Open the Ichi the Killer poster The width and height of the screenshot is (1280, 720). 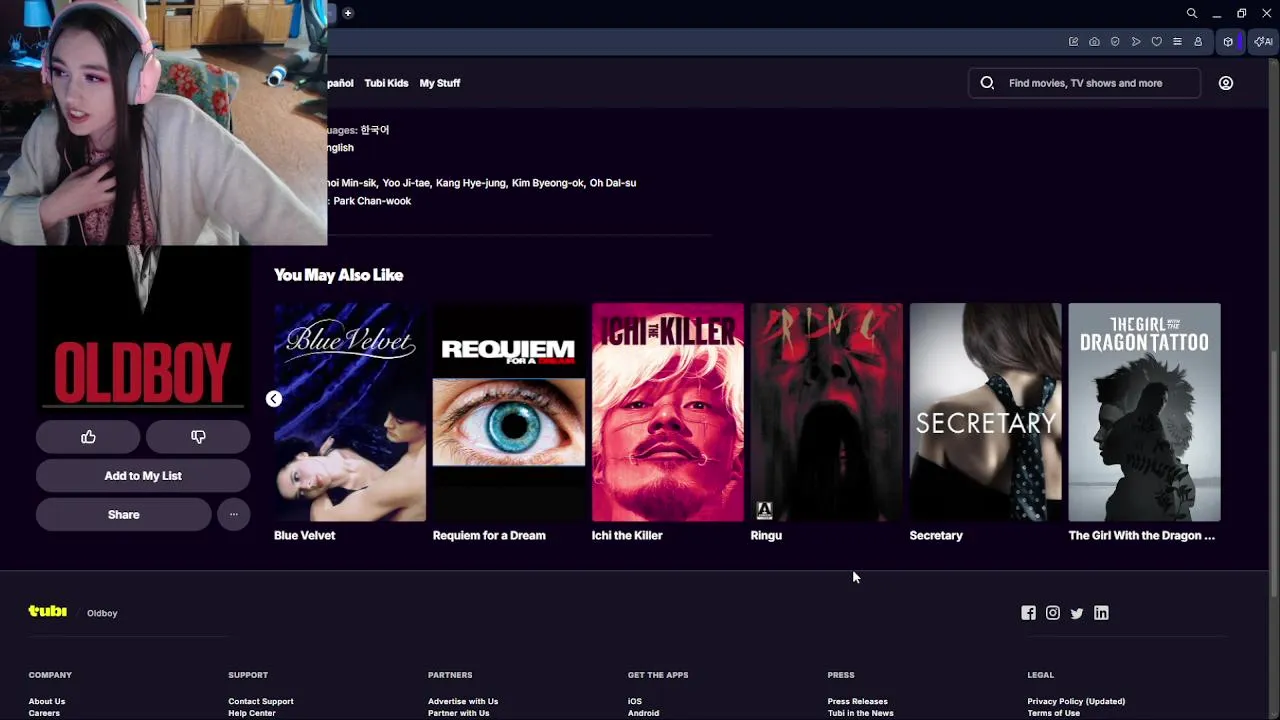pos(668,412)
